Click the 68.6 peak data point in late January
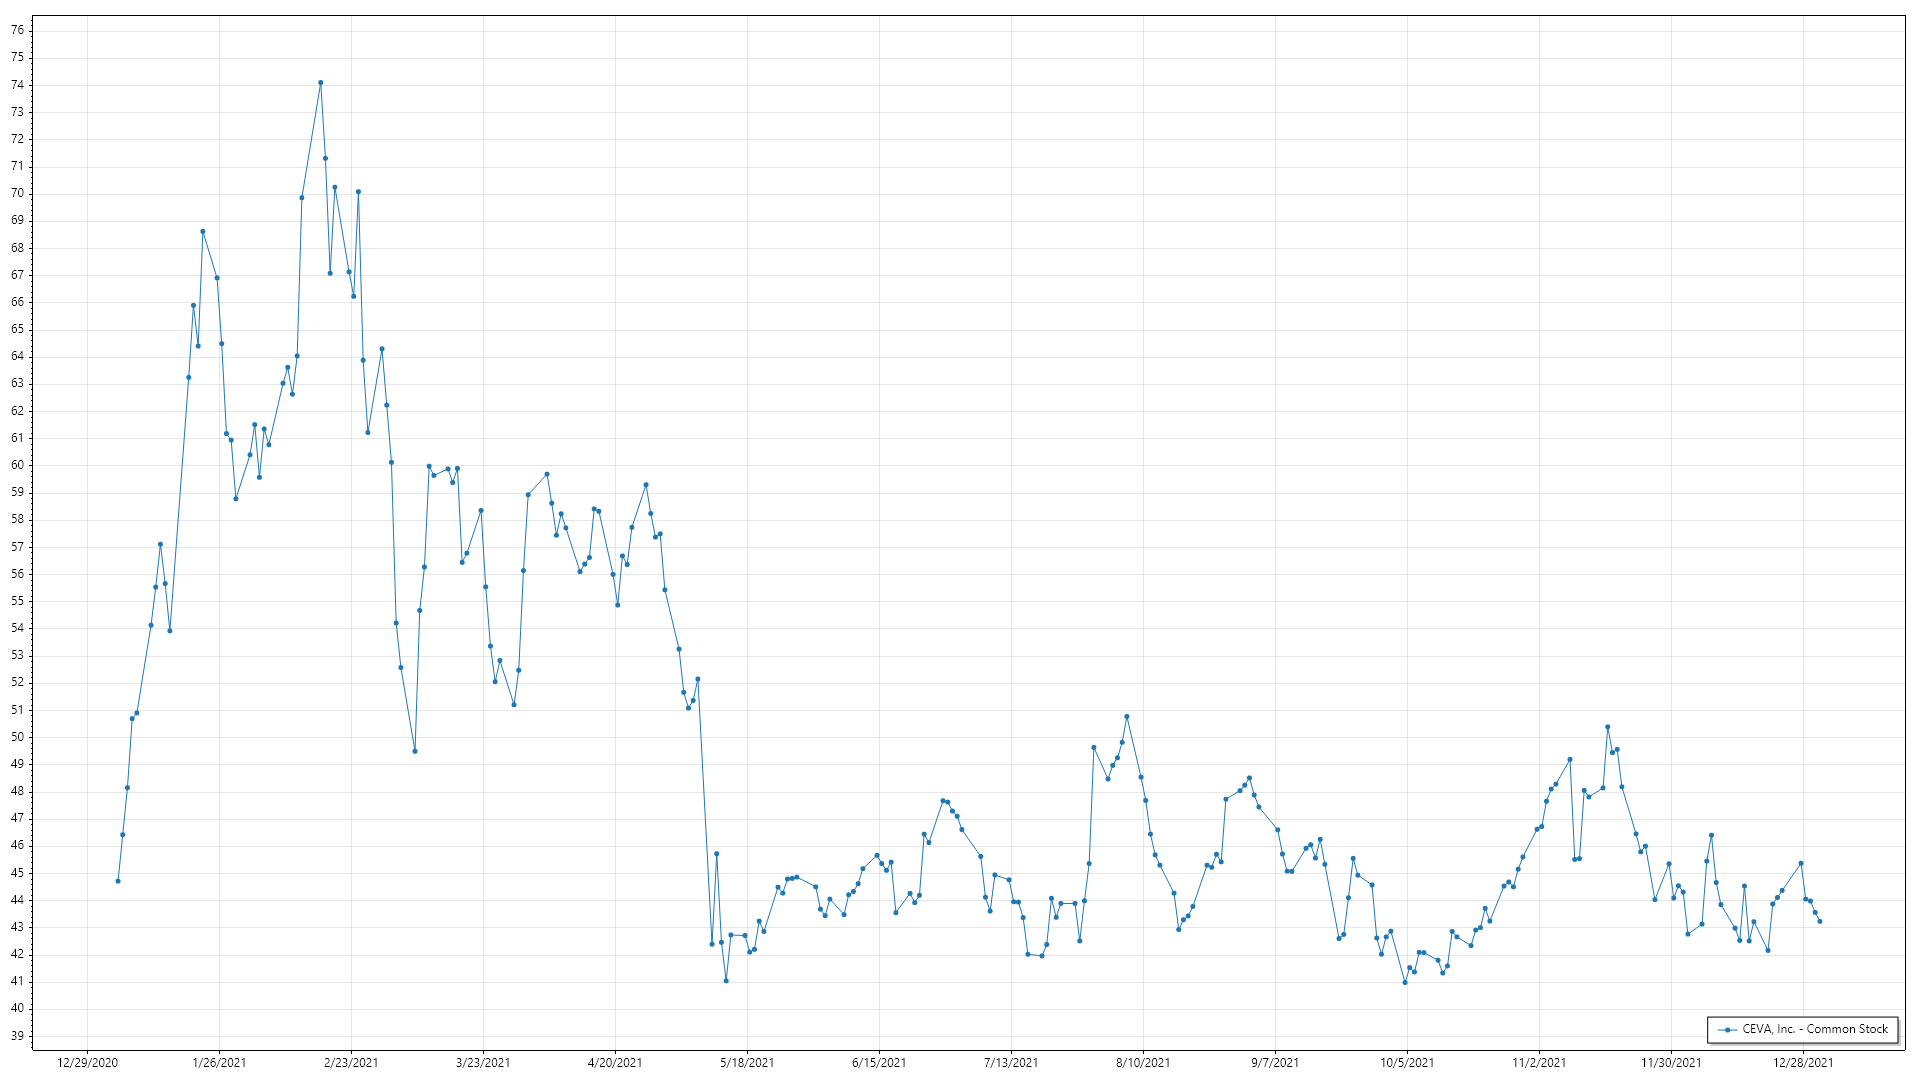The image size is (1920, 1080). pos(202,232)
